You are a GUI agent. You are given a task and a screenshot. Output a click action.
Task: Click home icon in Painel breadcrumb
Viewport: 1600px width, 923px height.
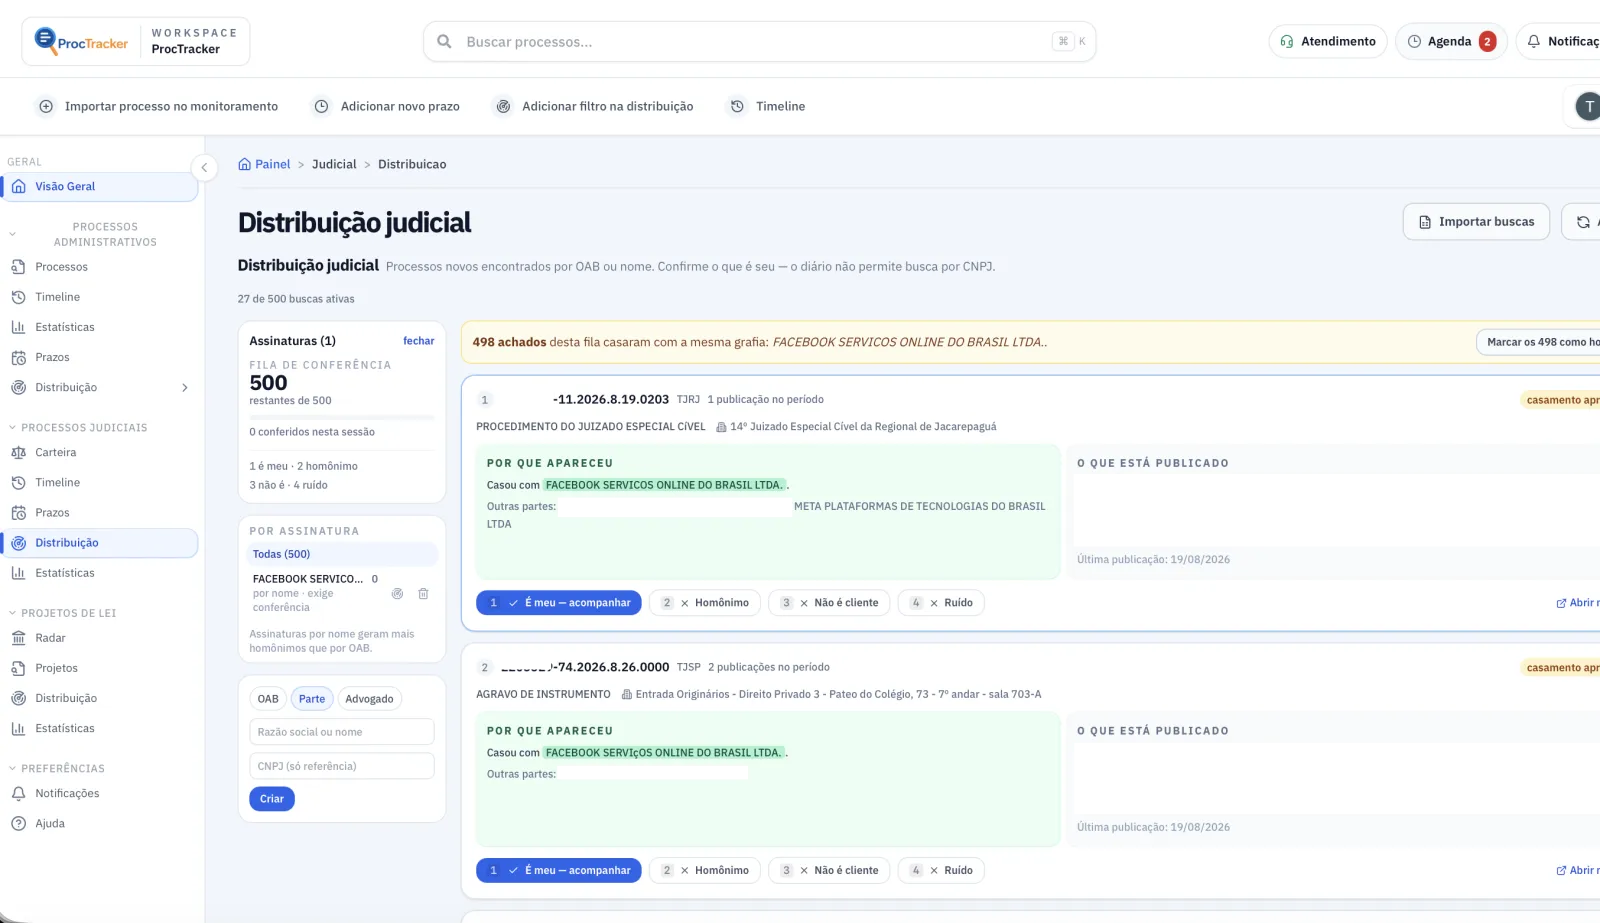click(x=244, y=164)
